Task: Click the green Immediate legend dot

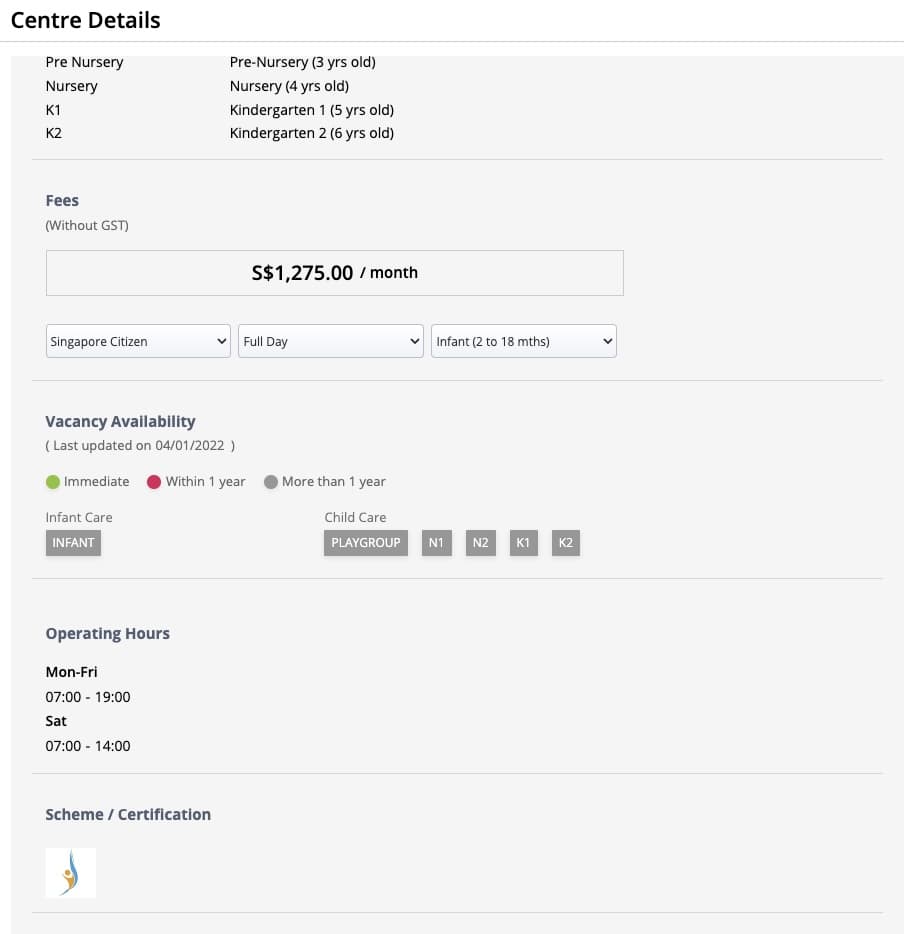Action: click(x=53, y=482)
